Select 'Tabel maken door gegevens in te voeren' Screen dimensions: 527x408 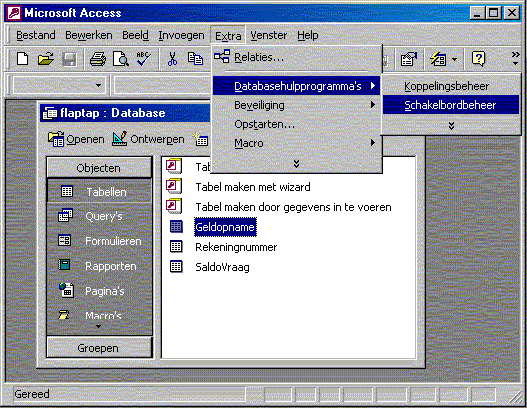click(293, 207)
